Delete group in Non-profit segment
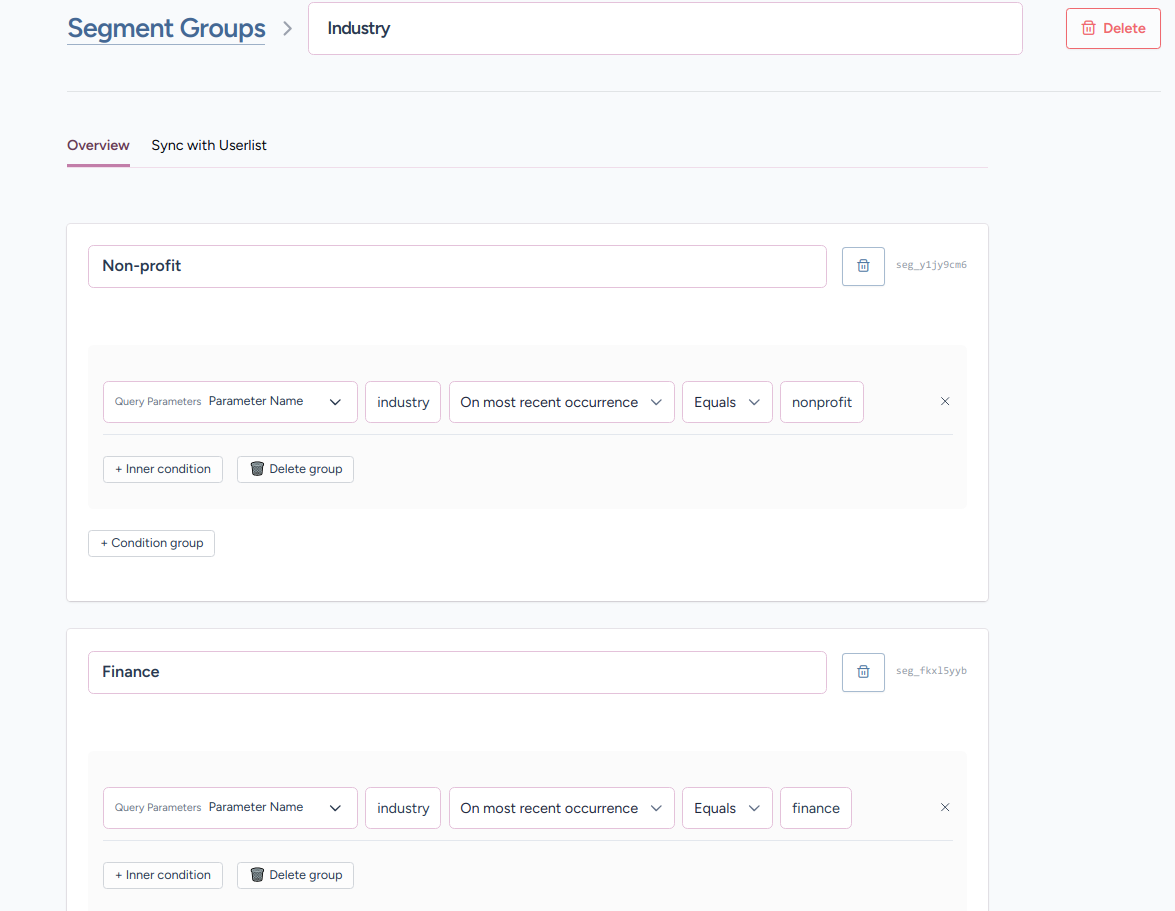Screen dimensions: 1175x911 click(295, 469)
